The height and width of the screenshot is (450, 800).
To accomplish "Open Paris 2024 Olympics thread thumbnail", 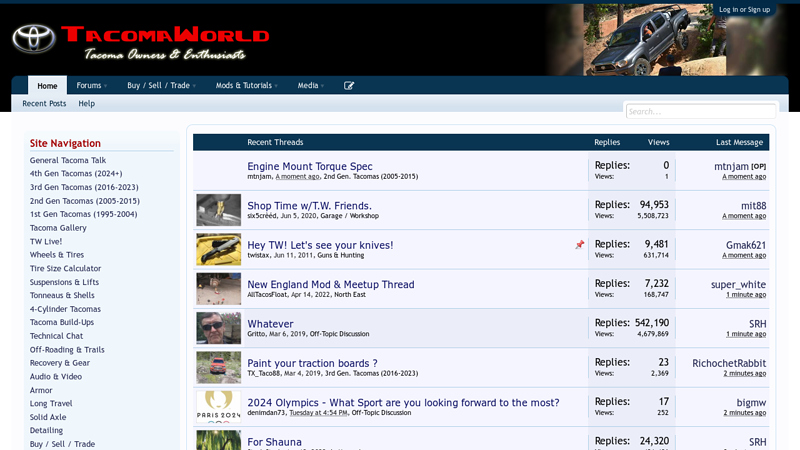I will (x=218, y=407).
